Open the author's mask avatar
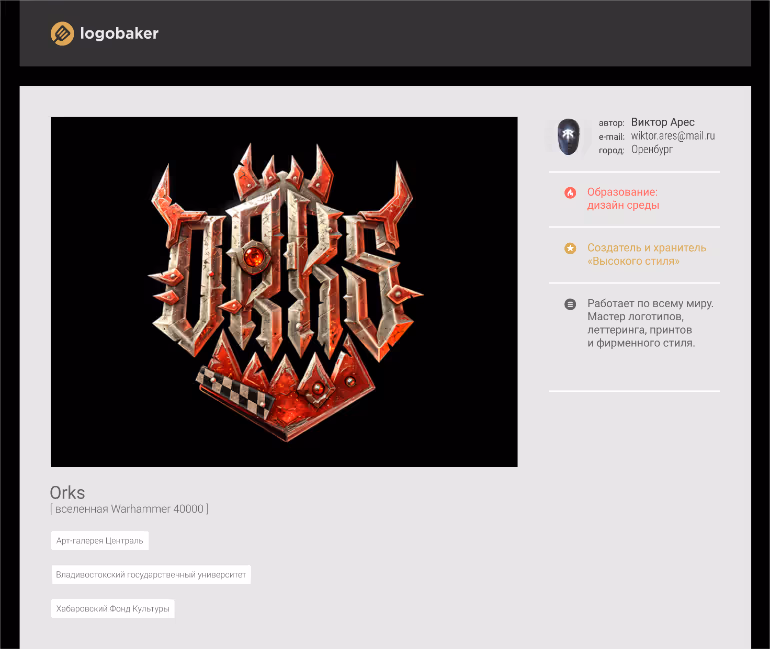The height and width of the screenshot is (649, 770). (x=569, y=136)
